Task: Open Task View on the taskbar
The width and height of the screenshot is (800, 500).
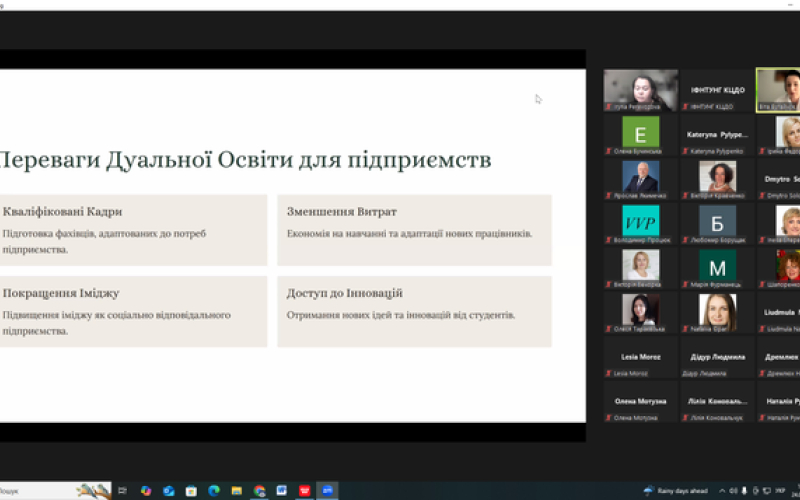Action: pos(122,491)
